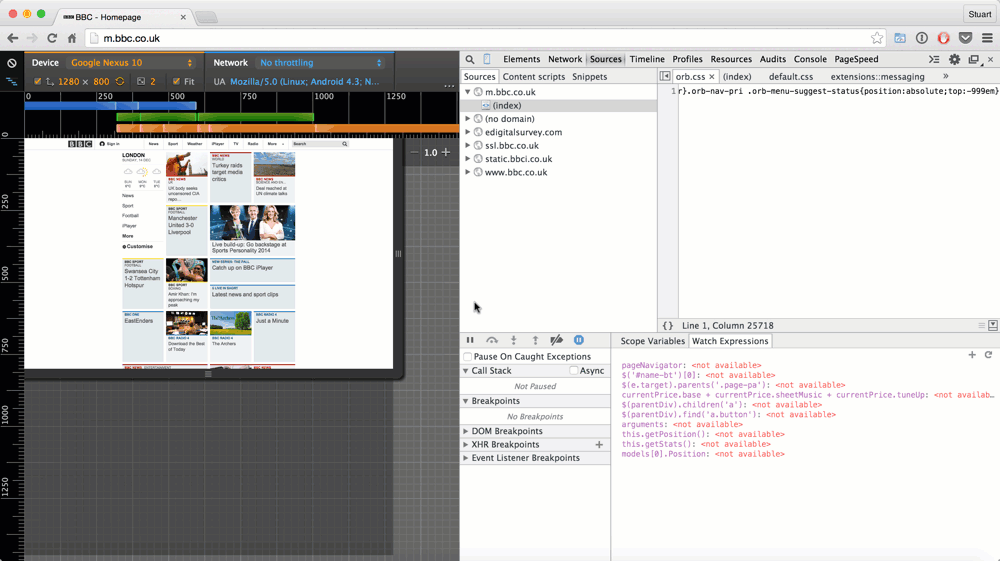
Task: Click Stuart profile button
Action: pyautogui.click(x=980, y=14)
